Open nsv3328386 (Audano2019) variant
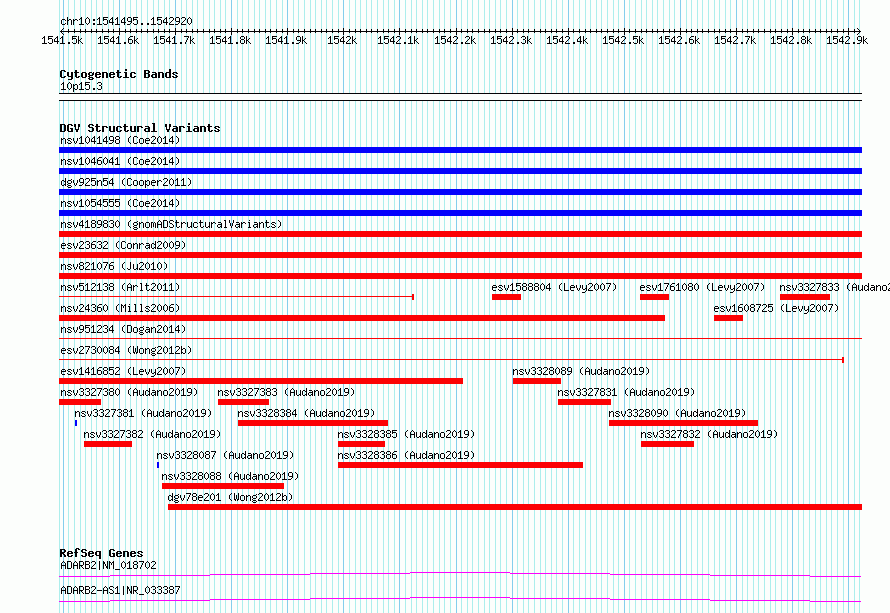Image resolution: width=890 pixels, height=613 pixels. click(406, 455)
